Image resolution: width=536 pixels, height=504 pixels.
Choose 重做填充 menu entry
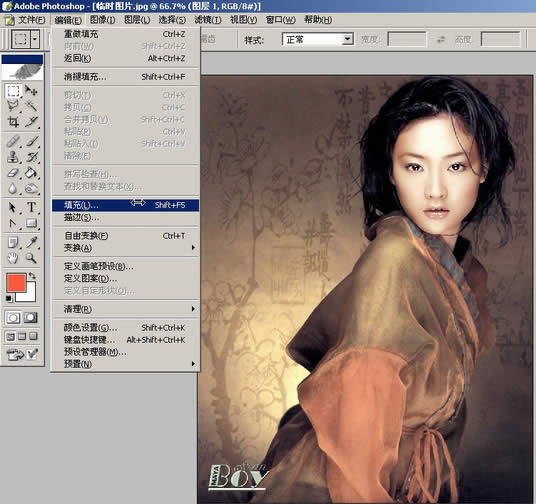pyautogui.click(x=125, y=34)
